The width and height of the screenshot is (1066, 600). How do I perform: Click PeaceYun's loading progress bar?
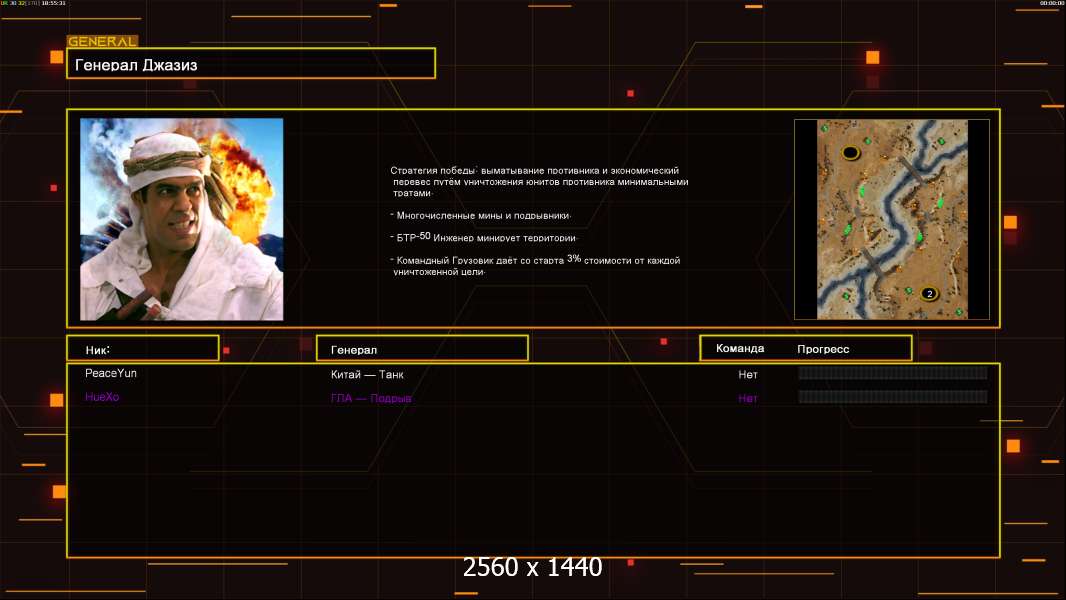pos(893,373)
